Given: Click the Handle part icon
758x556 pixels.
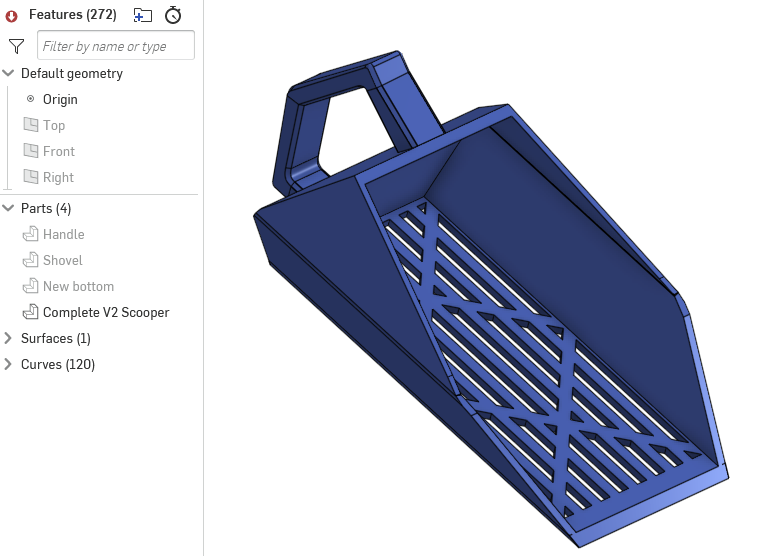Looking at the screenshot, I should [x=30, y=234].
